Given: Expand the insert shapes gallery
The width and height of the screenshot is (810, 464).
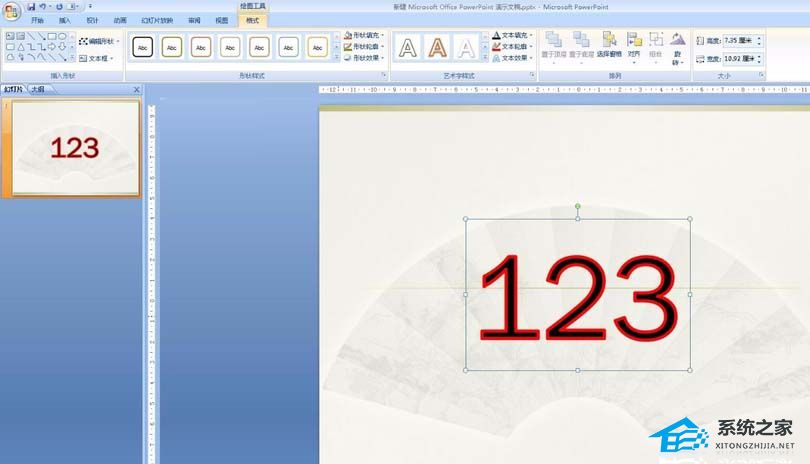Looking at the screenshot, I should tap(72, 57).
